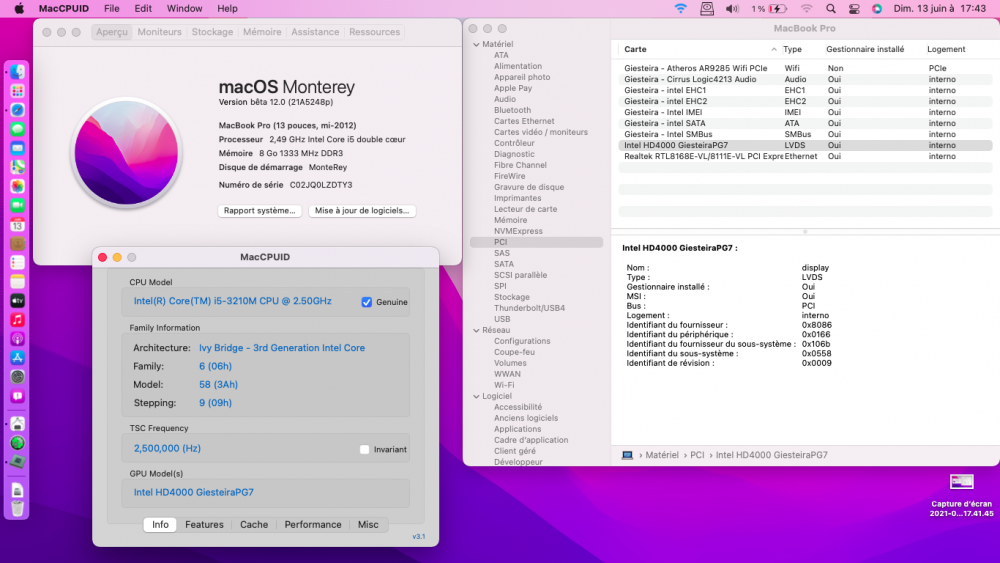Open the Trash in the Dock
Screen dimensions: 1000x563
pos(17,508)
